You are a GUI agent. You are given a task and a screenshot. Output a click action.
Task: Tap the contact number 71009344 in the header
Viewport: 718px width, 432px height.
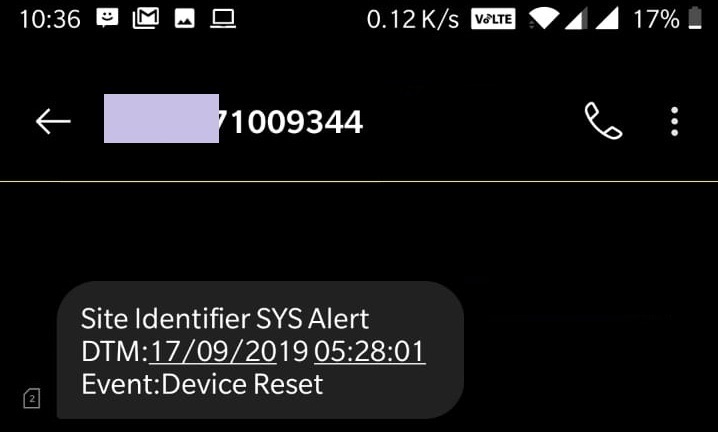coord(291,122)
